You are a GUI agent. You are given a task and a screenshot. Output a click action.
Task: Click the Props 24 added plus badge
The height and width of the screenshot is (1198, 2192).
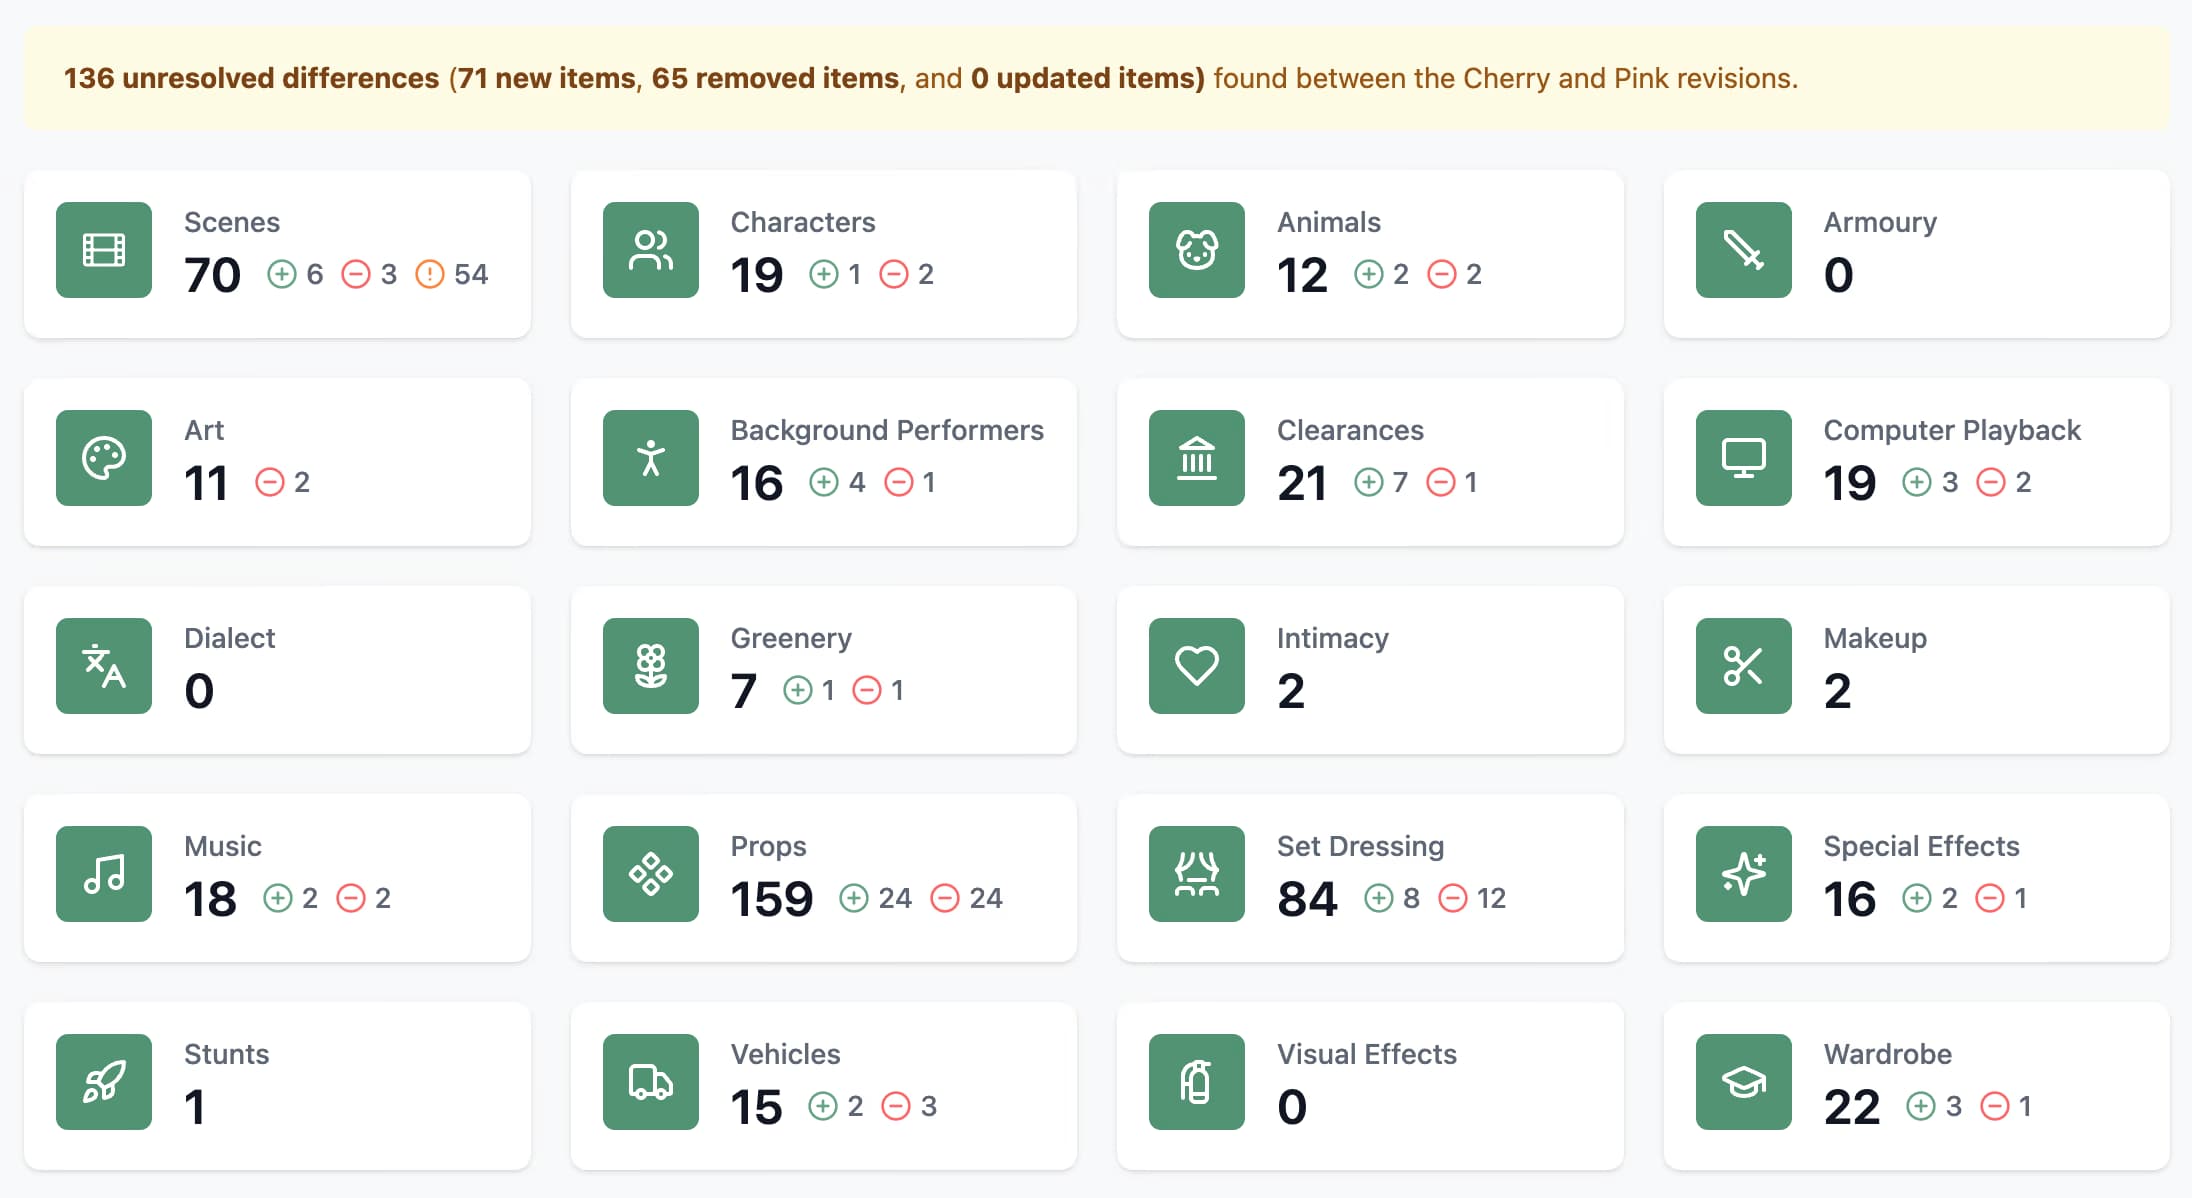point(875,898)
